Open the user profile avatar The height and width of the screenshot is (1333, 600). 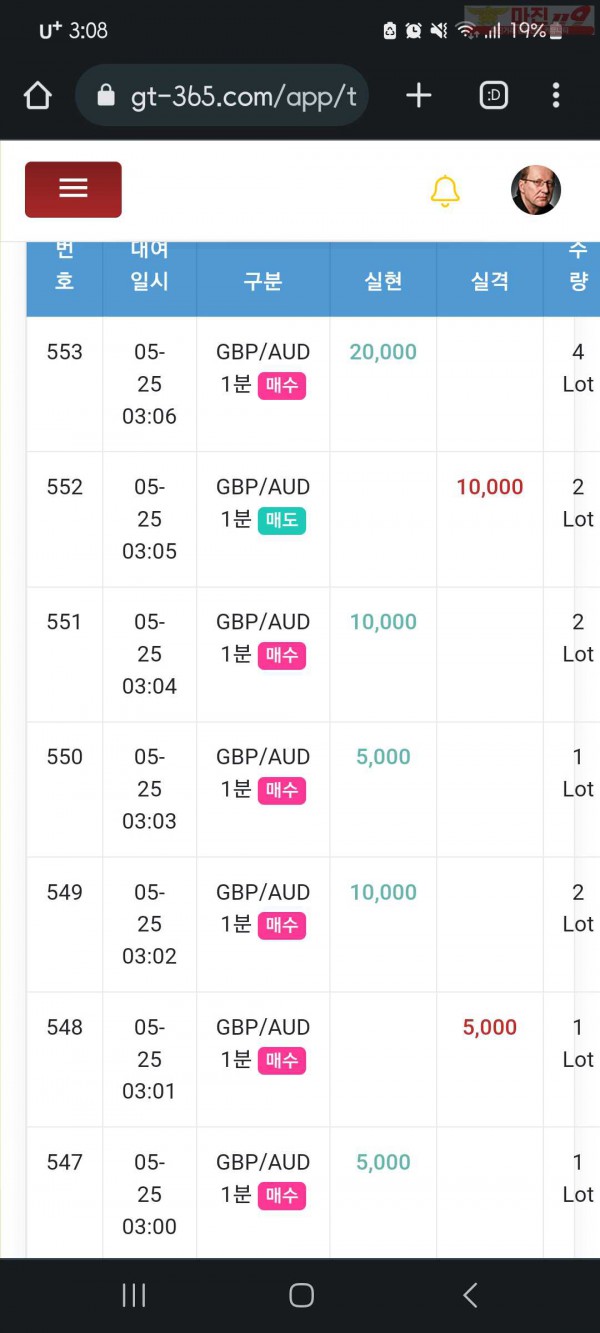(536, 190)
